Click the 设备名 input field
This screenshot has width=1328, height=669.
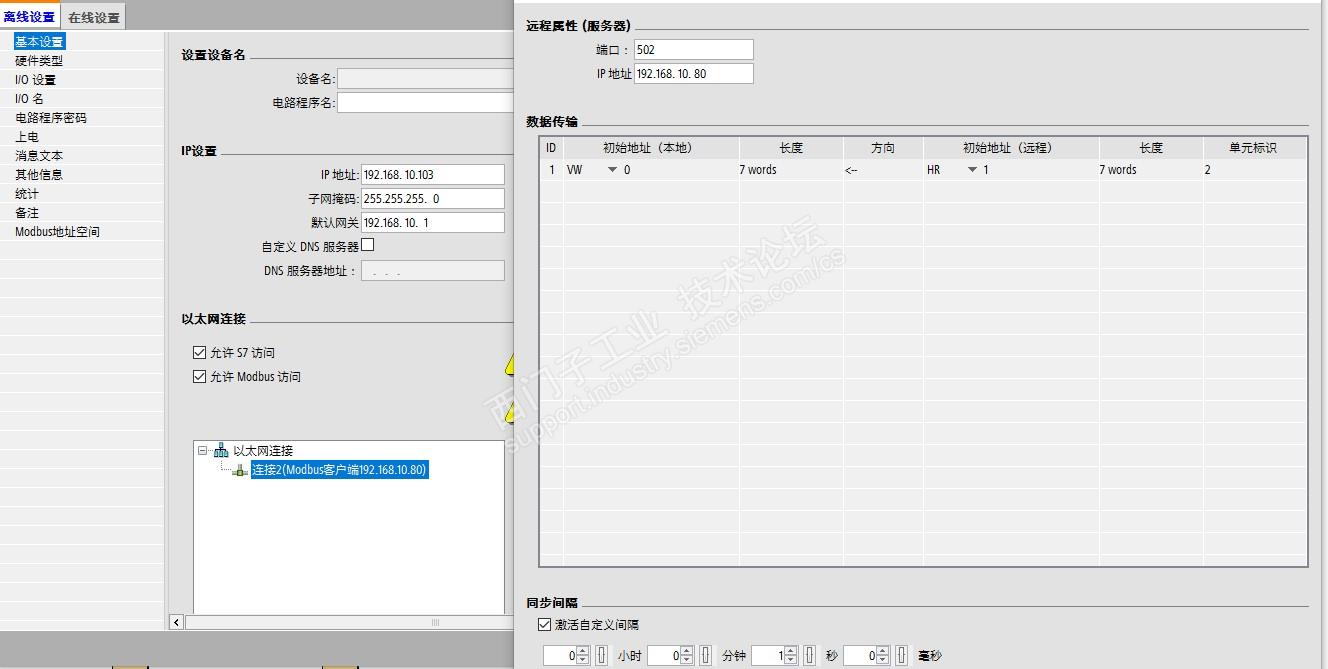[x=425, y=79]
